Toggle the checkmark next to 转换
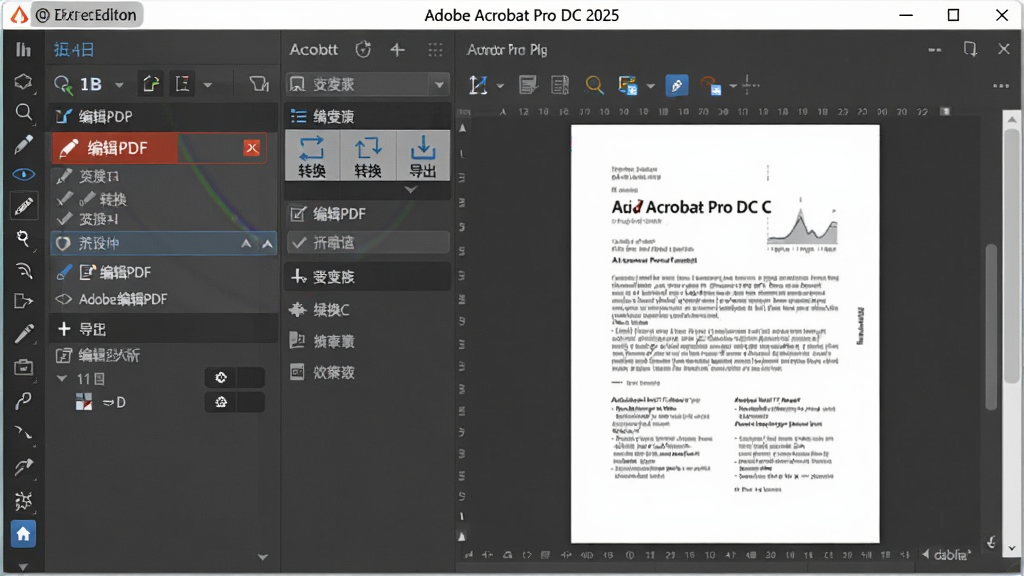The height and width of the screenshot is (576, 1024). point(64,198)
